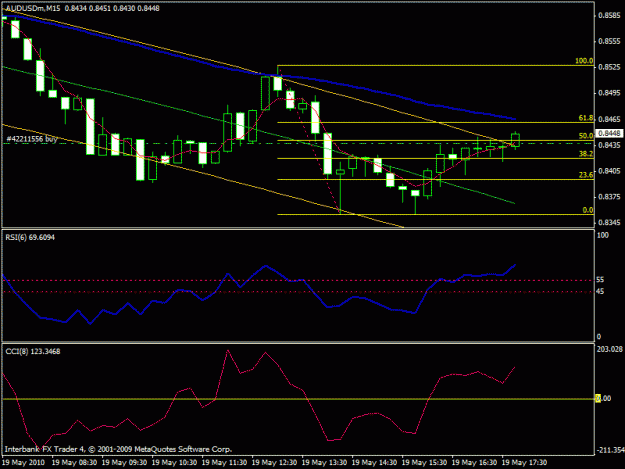Click the RSI level 55 label
625x469 pixels.
coord(600,280)
